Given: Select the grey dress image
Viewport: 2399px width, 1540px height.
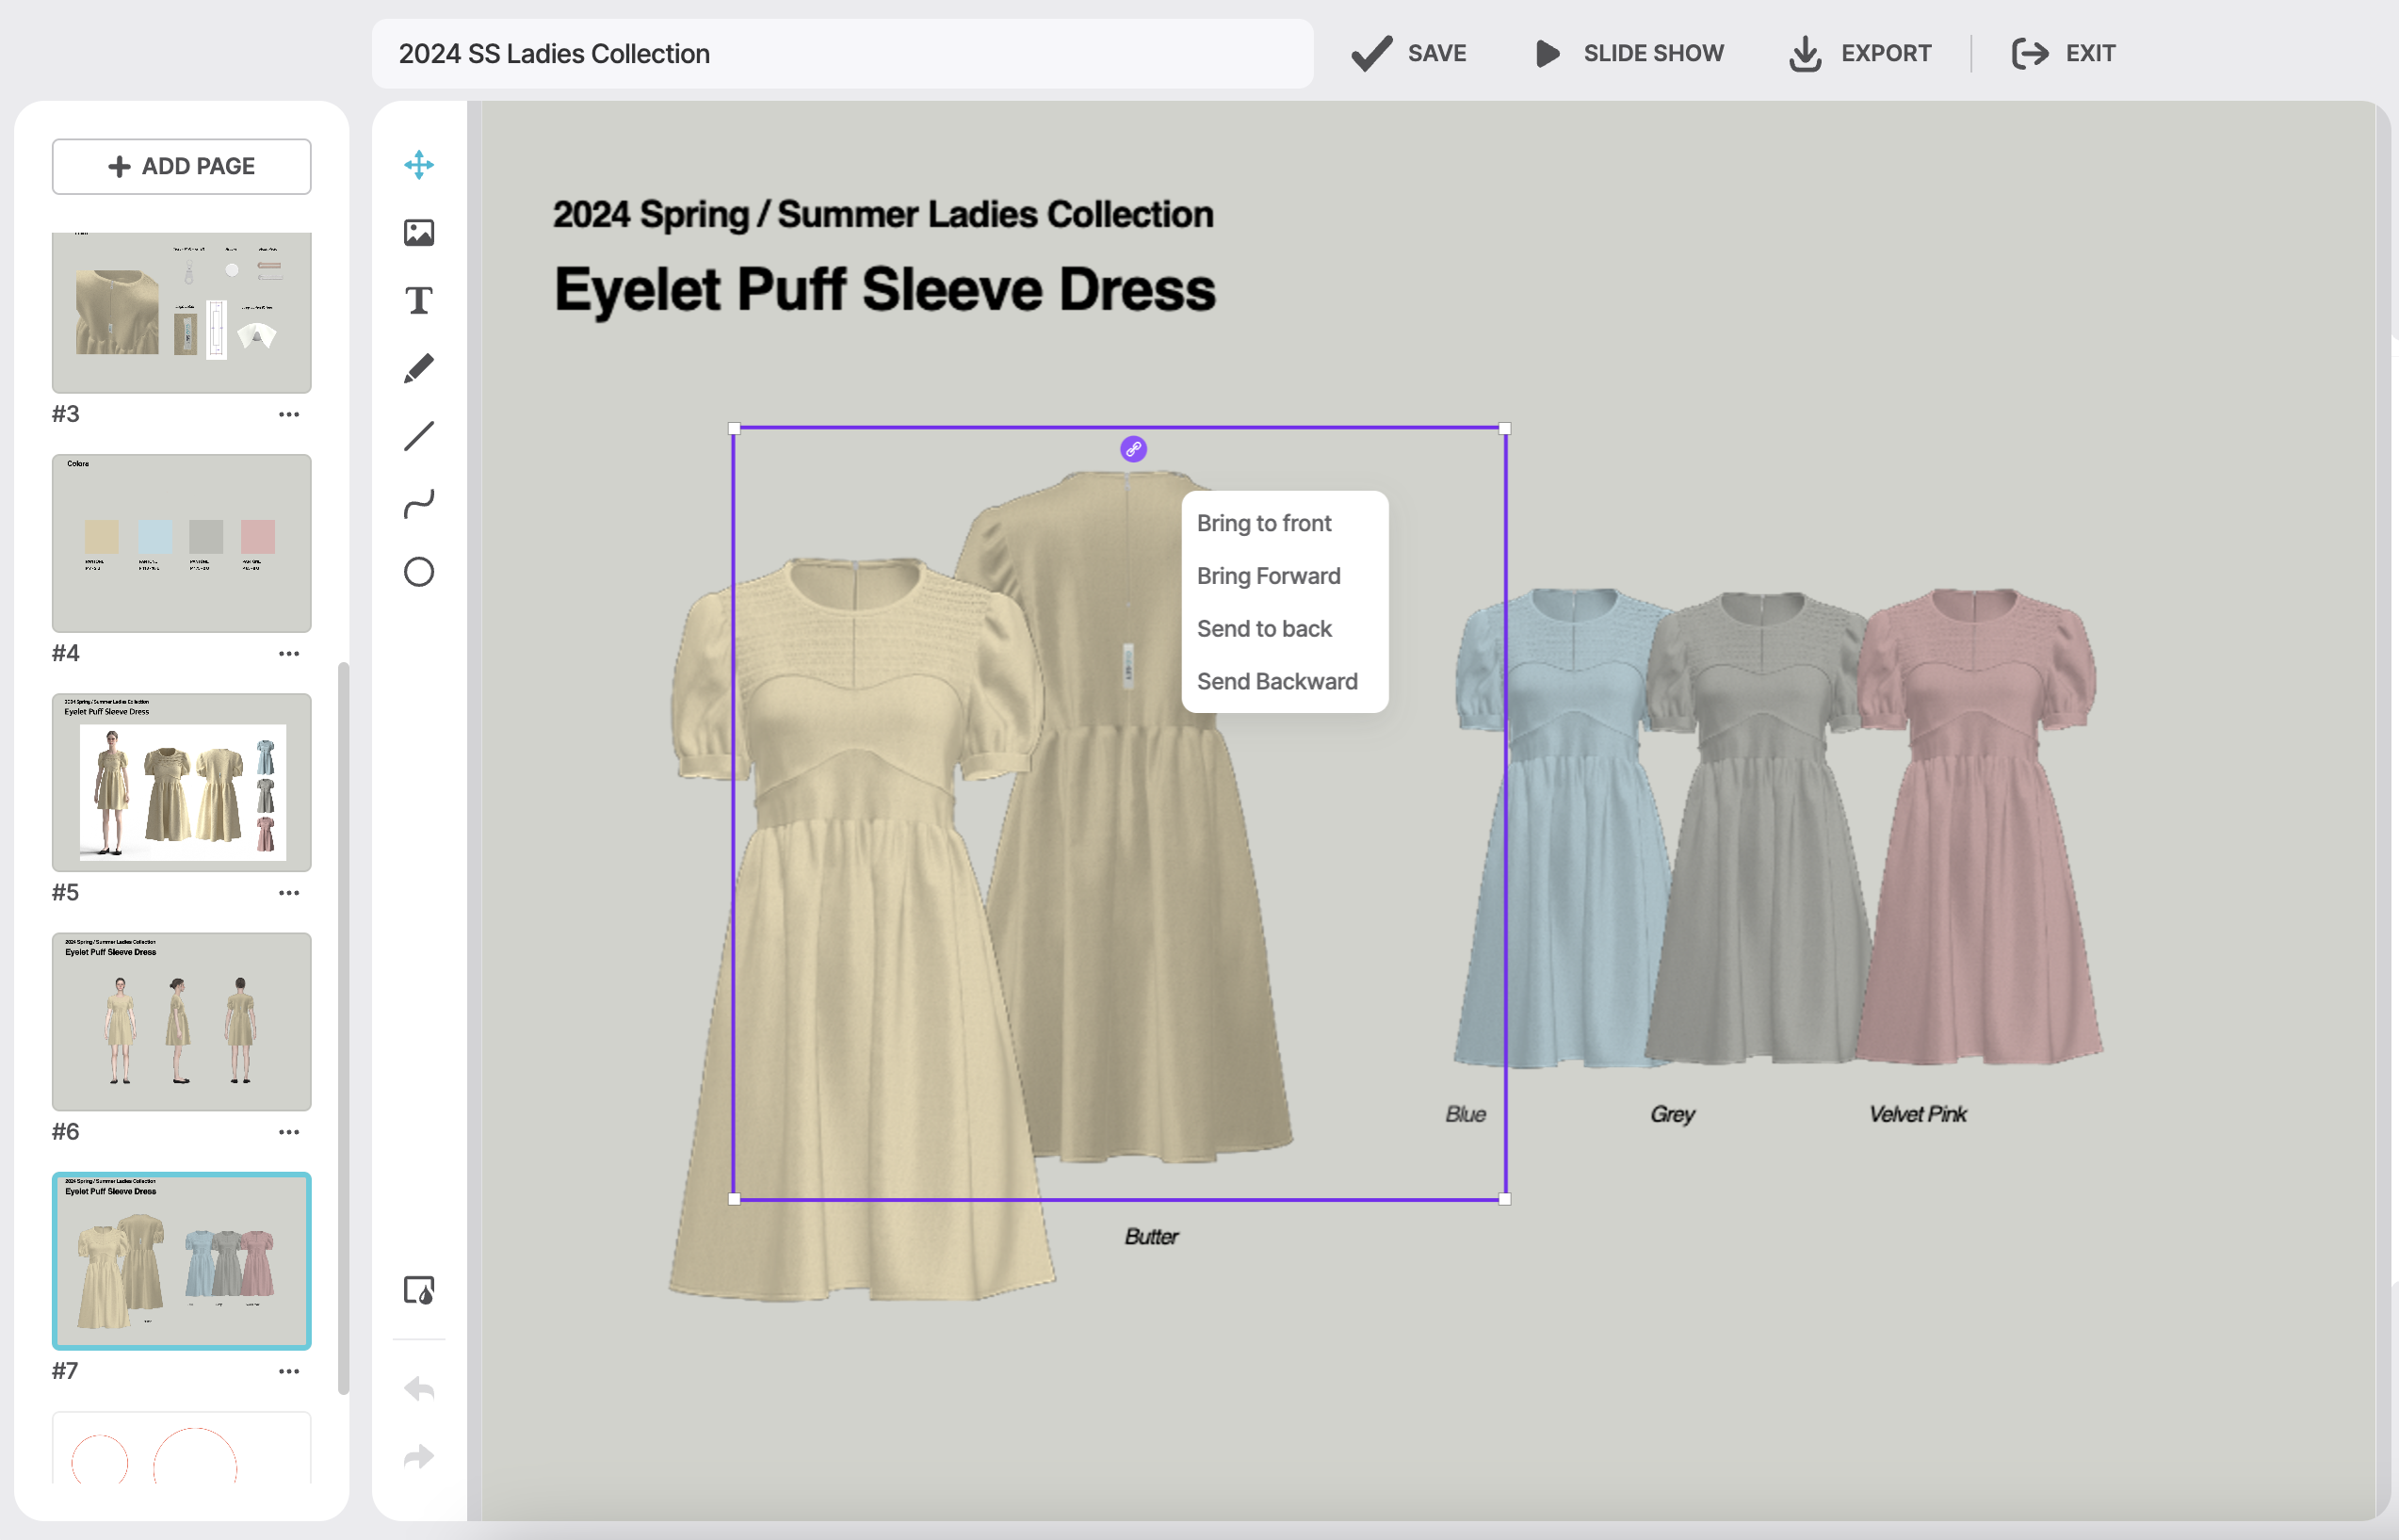Looking at the screenshot, I should [x=1760, y=830].
